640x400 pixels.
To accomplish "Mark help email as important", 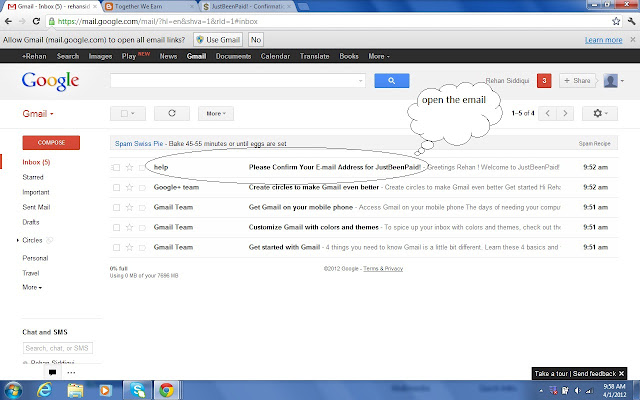I will point(142,167).
